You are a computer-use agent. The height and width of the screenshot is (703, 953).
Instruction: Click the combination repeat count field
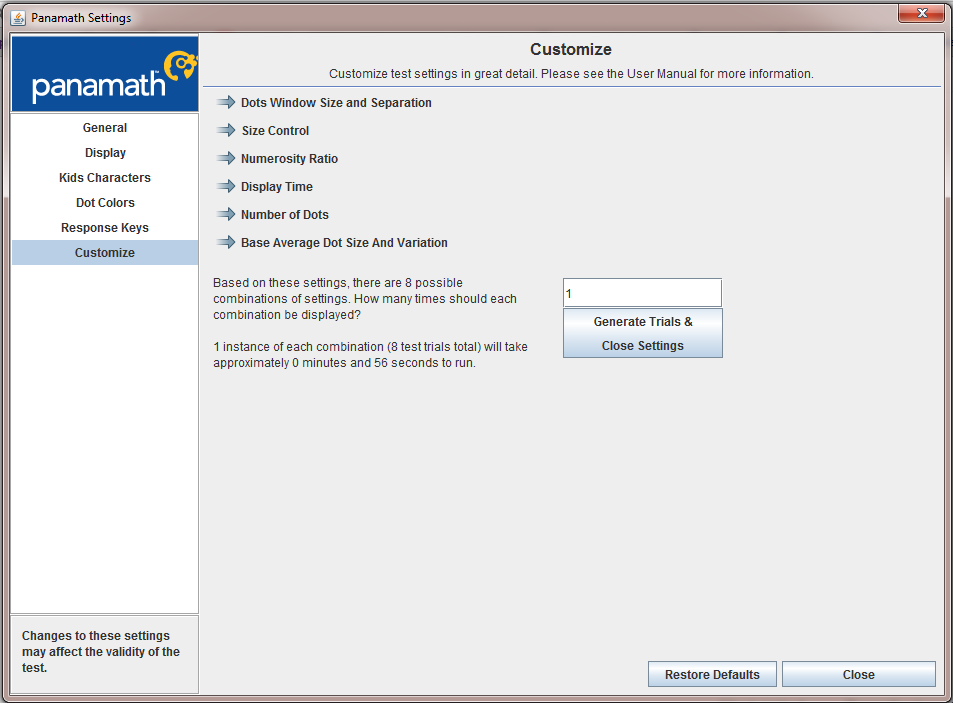click(642, 293)
